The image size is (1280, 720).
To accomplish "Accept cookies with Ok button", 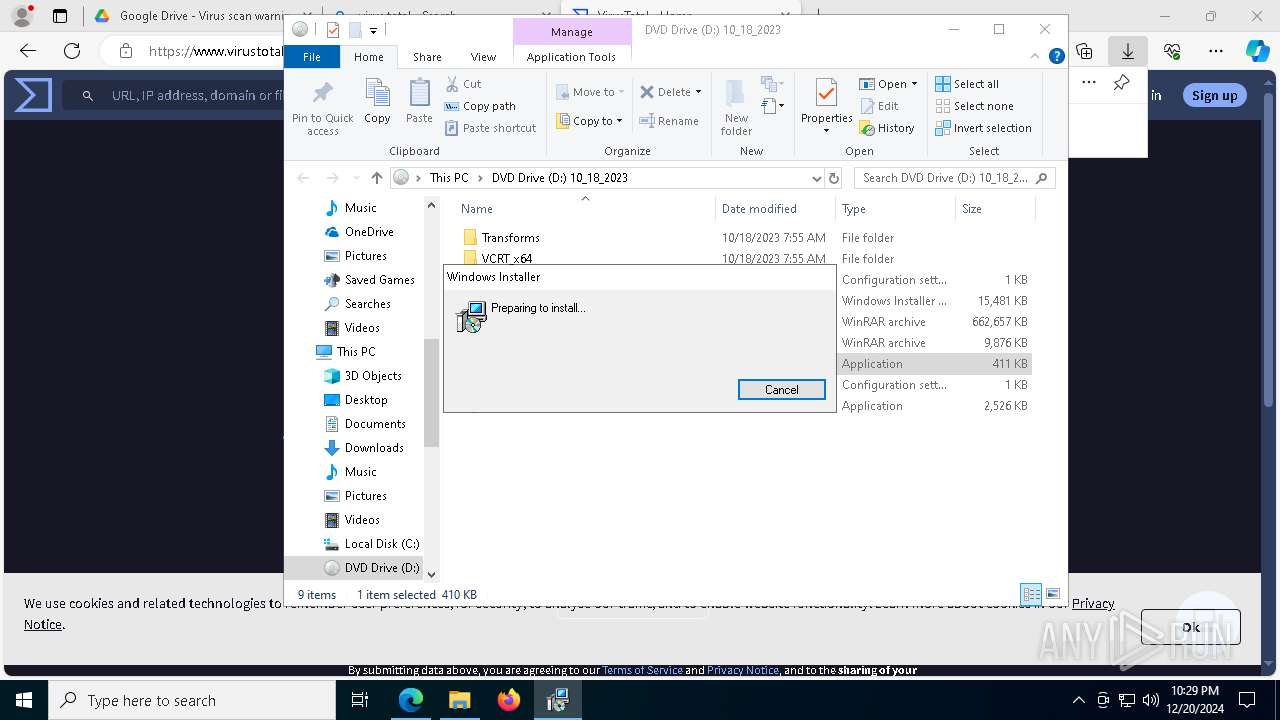I will click(x=1190, y=627).
